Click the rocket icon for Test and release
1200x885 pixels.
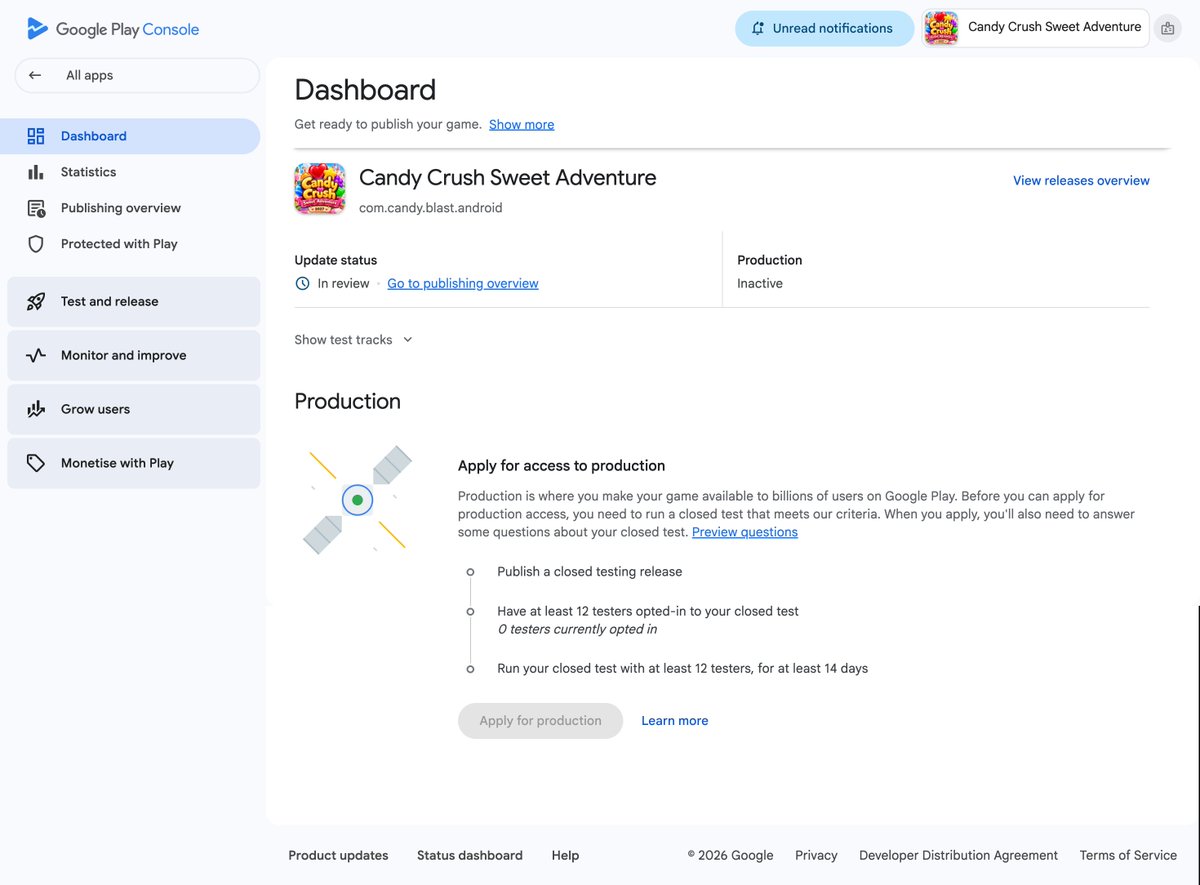(36, 301)
